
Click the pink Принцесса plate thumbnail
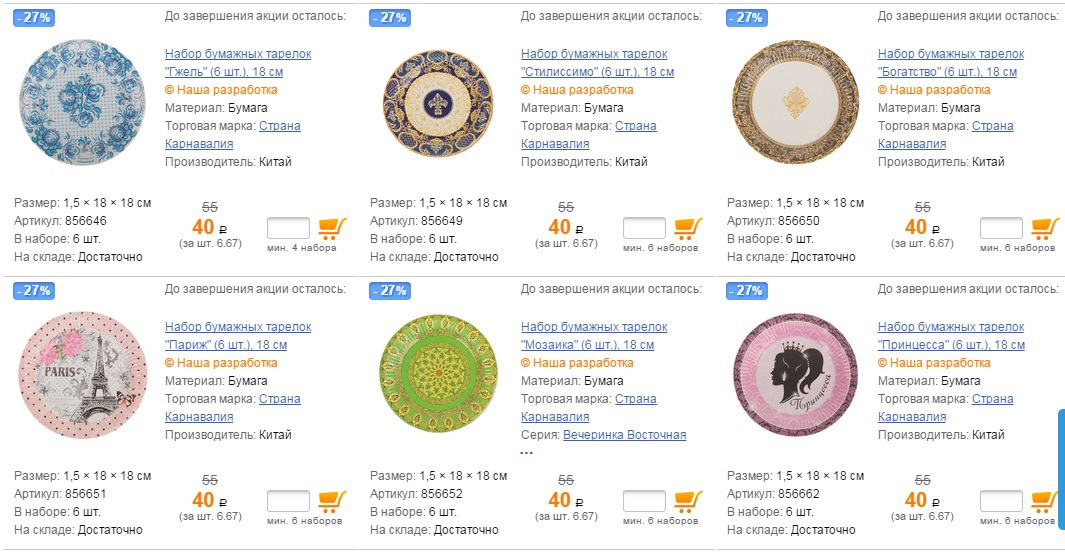tap(795, 374)
